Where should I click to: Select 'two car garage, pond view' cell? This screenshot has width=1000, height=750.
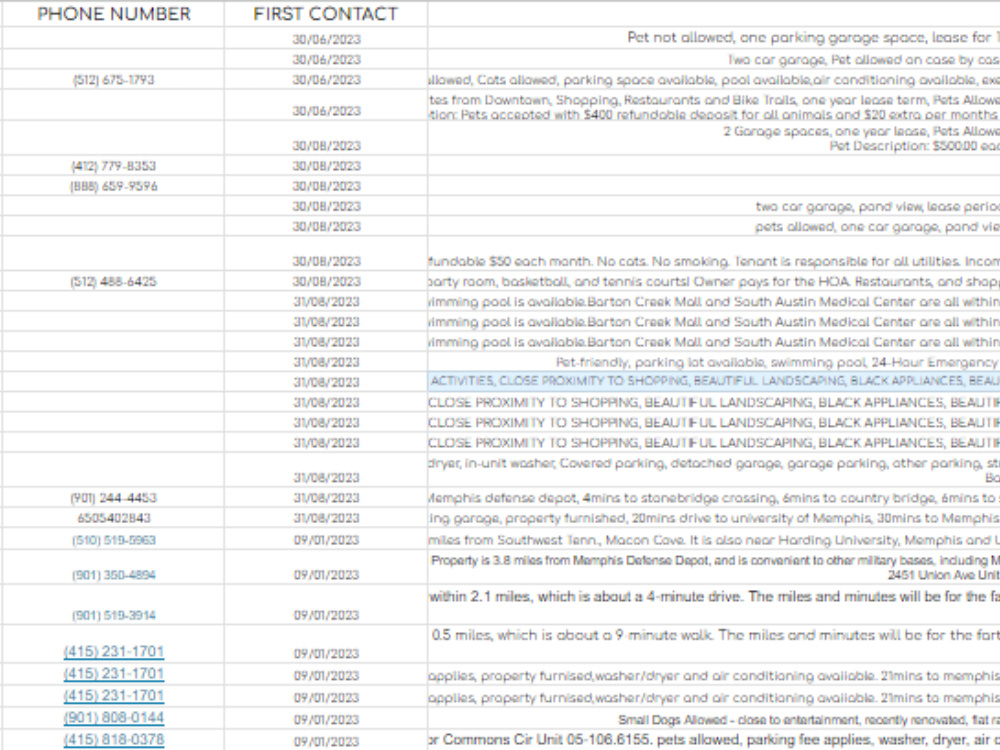pos(714,206)
